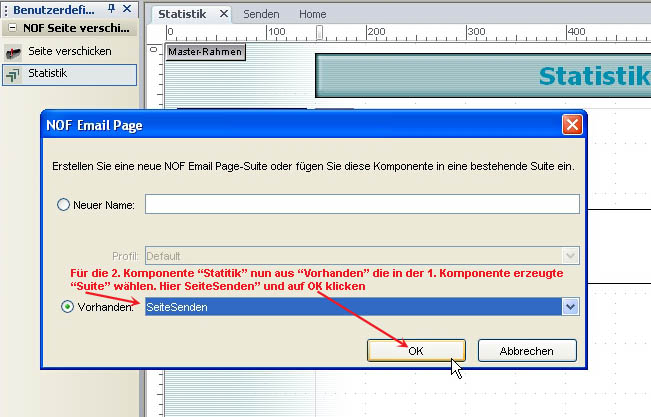Select the Neuer Name radio button

(x=64, y=204)
